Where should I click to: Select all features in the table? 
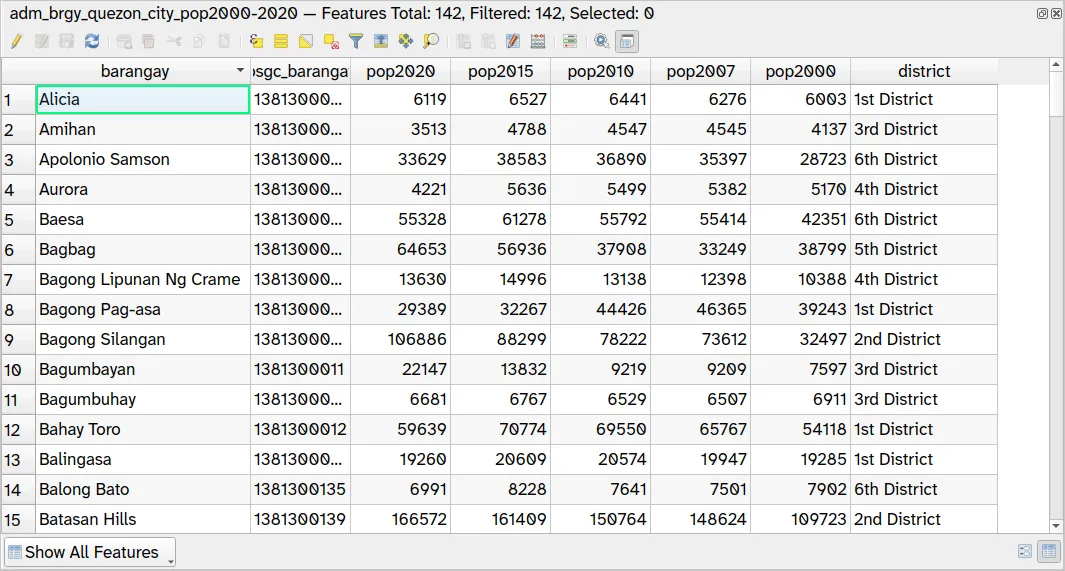[281, 41]
